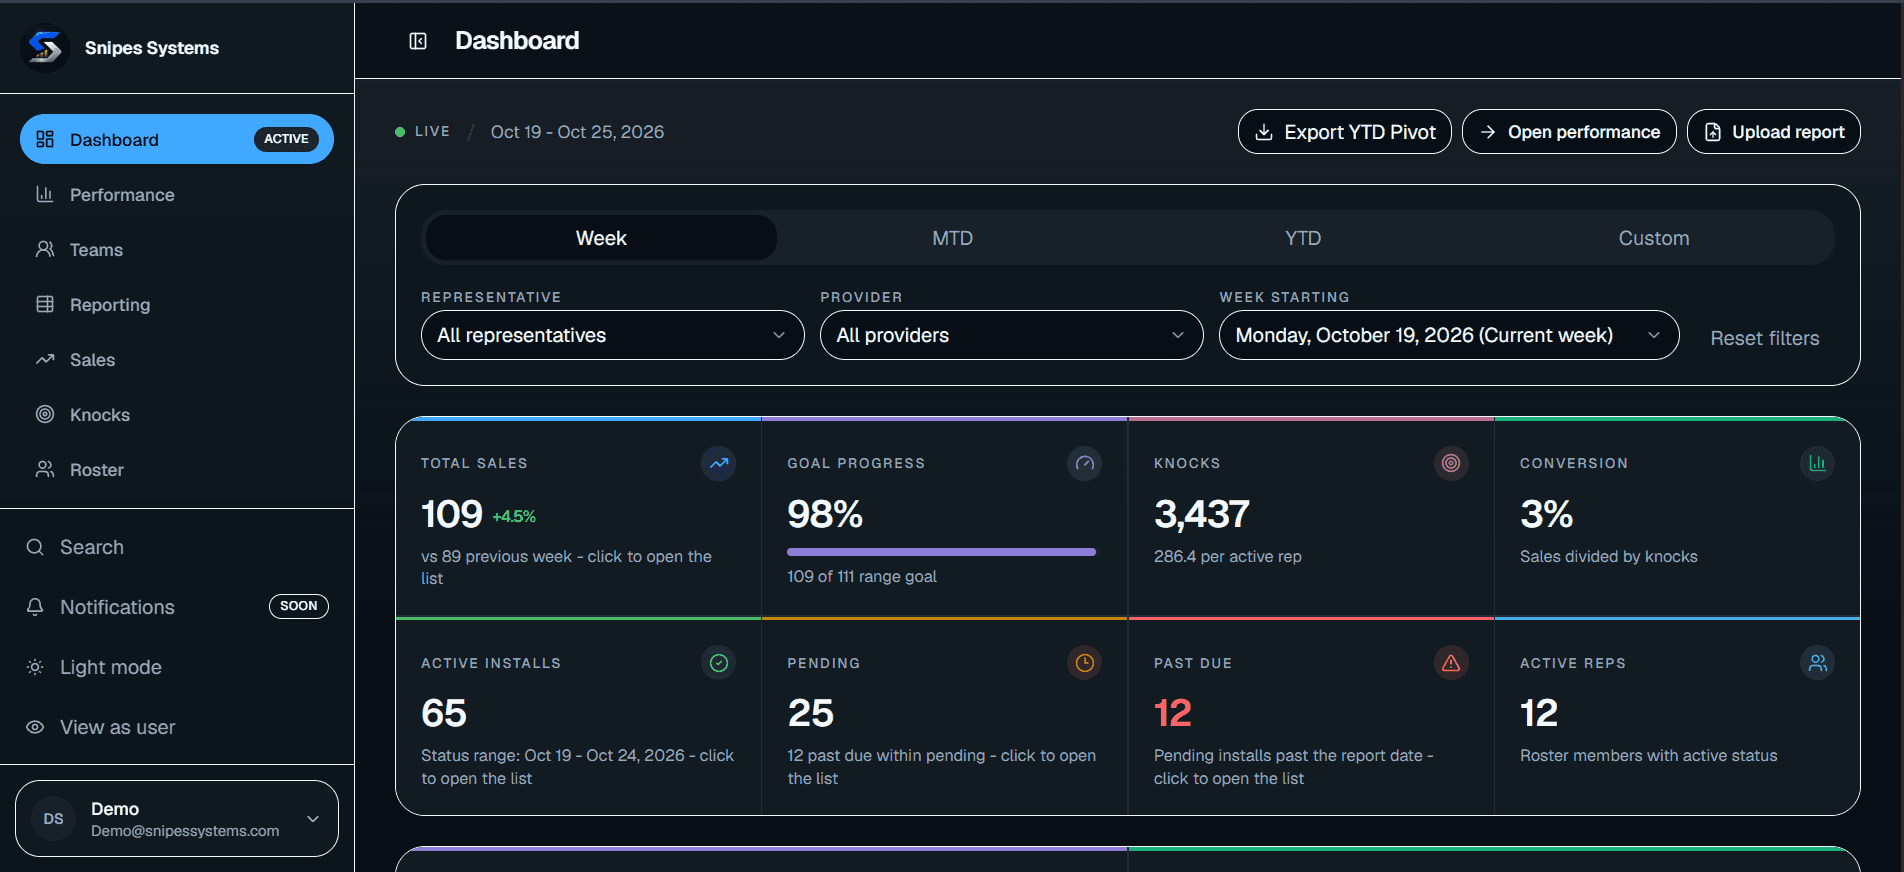
Task: Click Reset filters link
Action: point(1765,338)
